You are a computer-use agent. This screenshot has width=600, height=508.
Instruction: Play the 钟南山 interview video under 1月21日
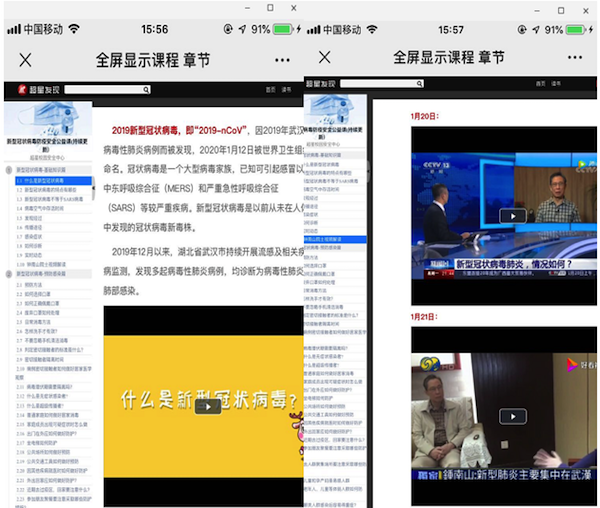[x=512, y=416]
